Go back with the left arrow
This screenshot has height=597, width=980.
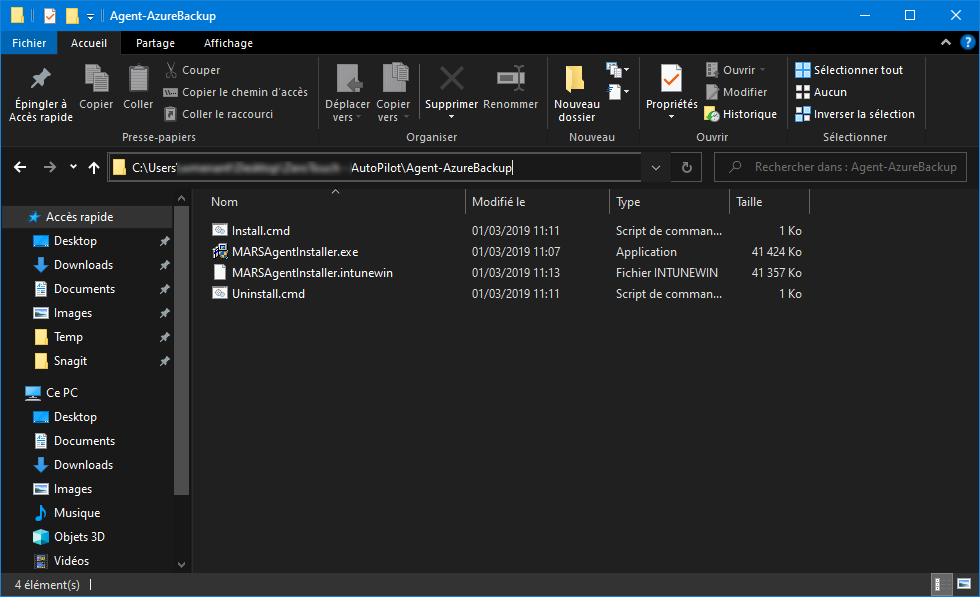pos(20,167)
